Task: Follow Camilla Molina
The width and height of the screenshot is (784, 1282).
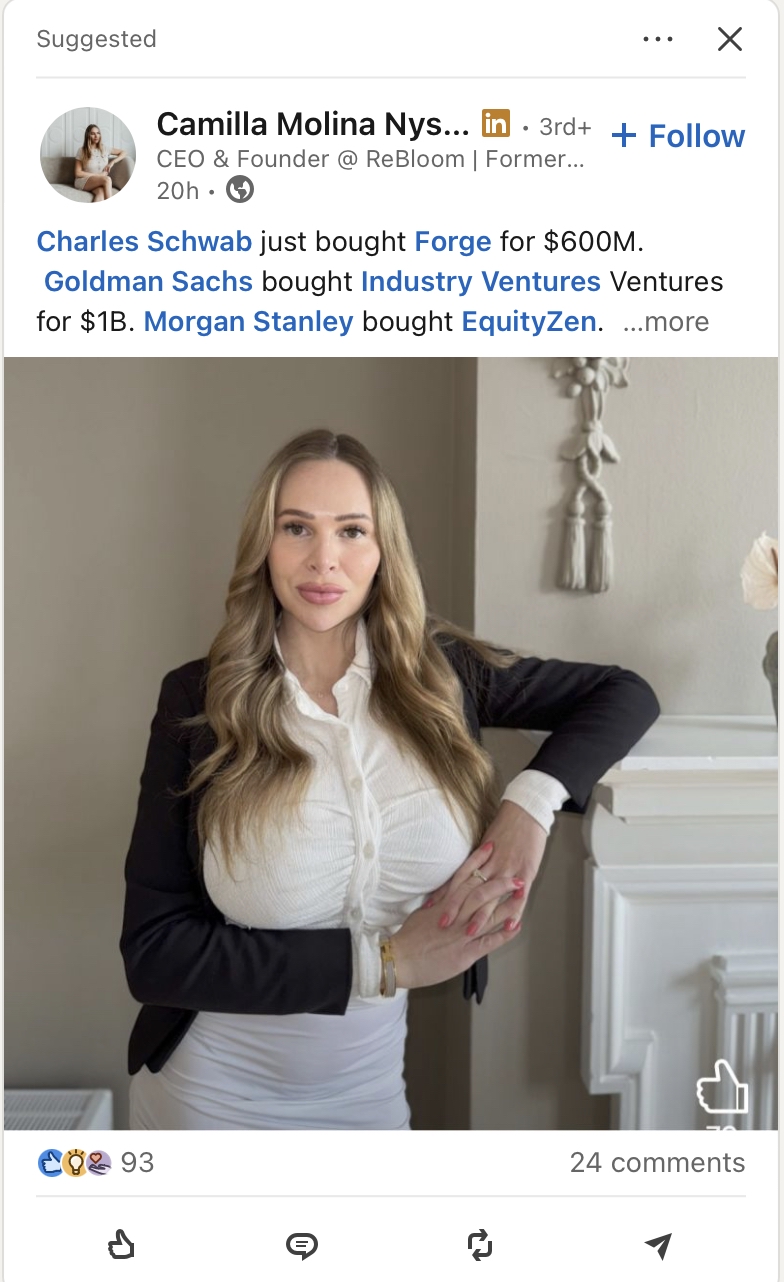Action: (x=678, y=136)
